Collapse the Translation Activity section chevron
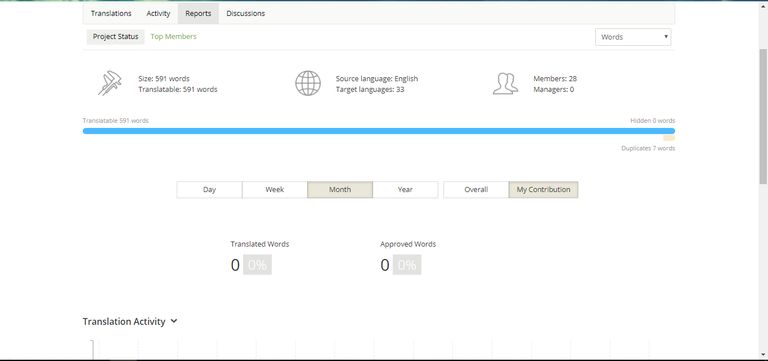The width and height of the screenshot is (768, 361). [x=174, y=321]
